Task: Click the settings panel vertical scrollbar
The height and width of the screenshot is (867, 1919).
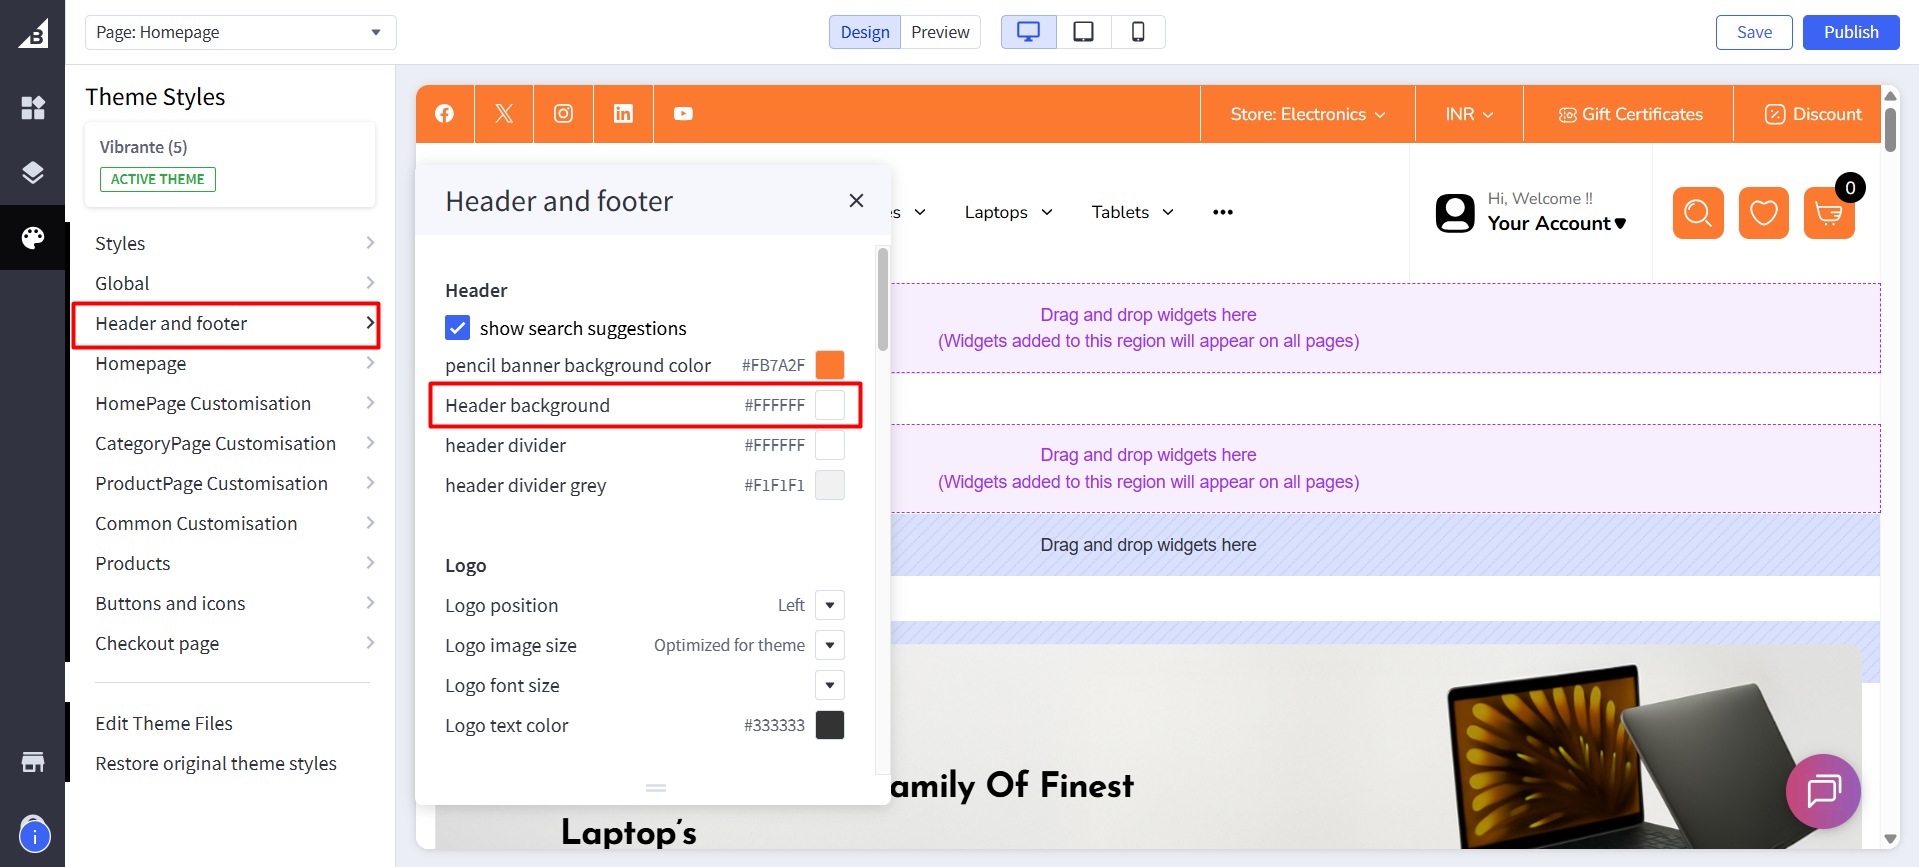Action: coord(883,300)
